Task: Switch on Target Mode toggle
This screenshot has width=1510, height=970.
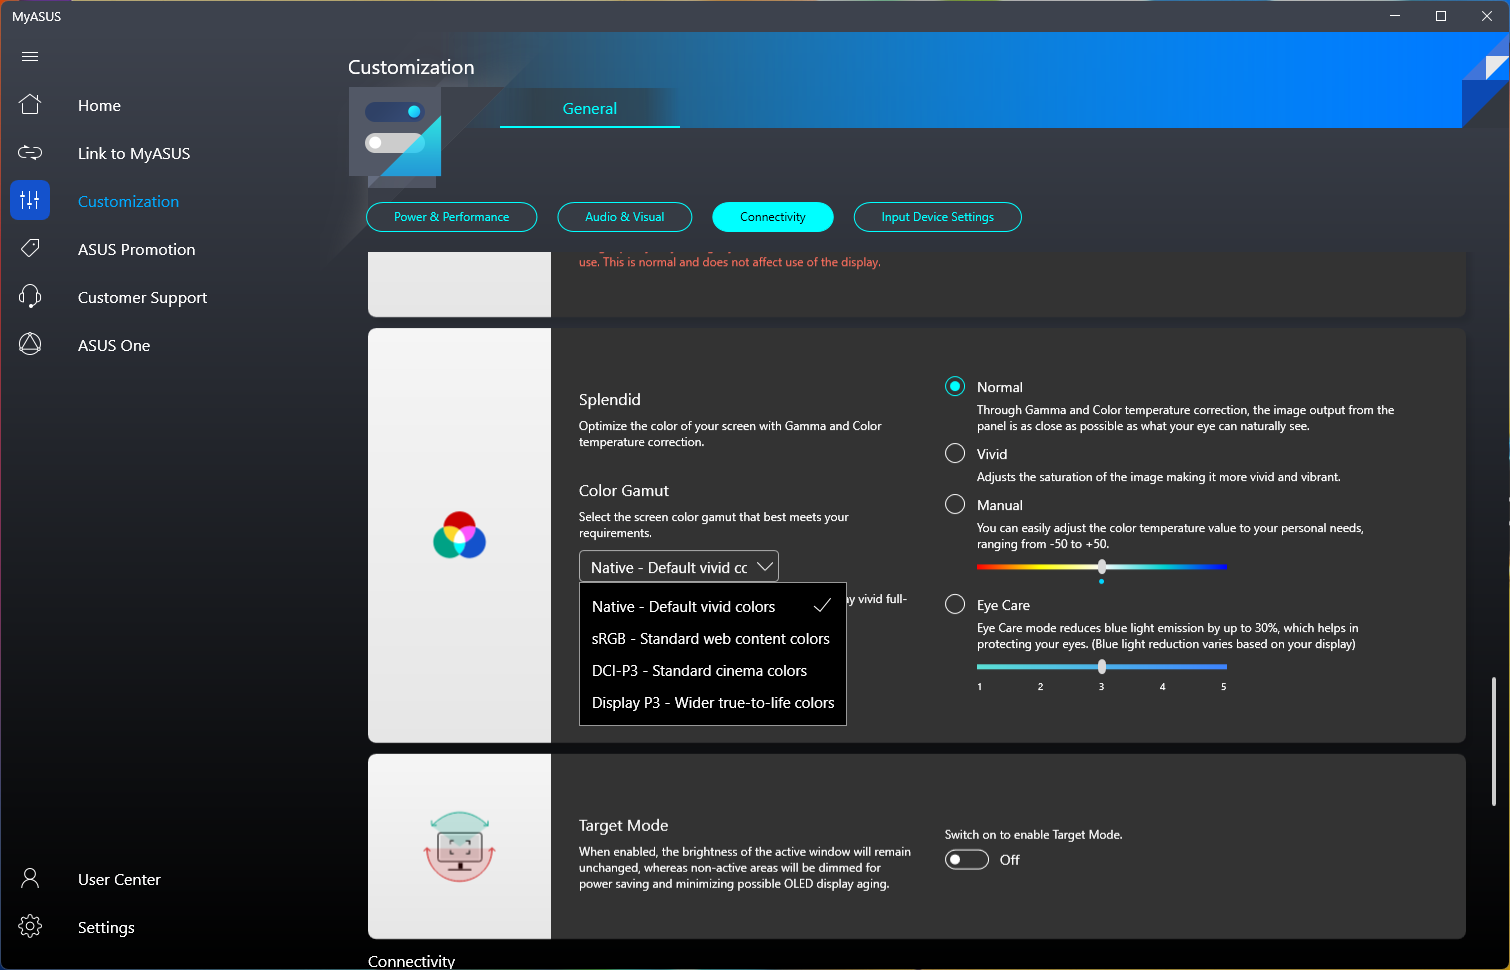Action: (967, 860)
